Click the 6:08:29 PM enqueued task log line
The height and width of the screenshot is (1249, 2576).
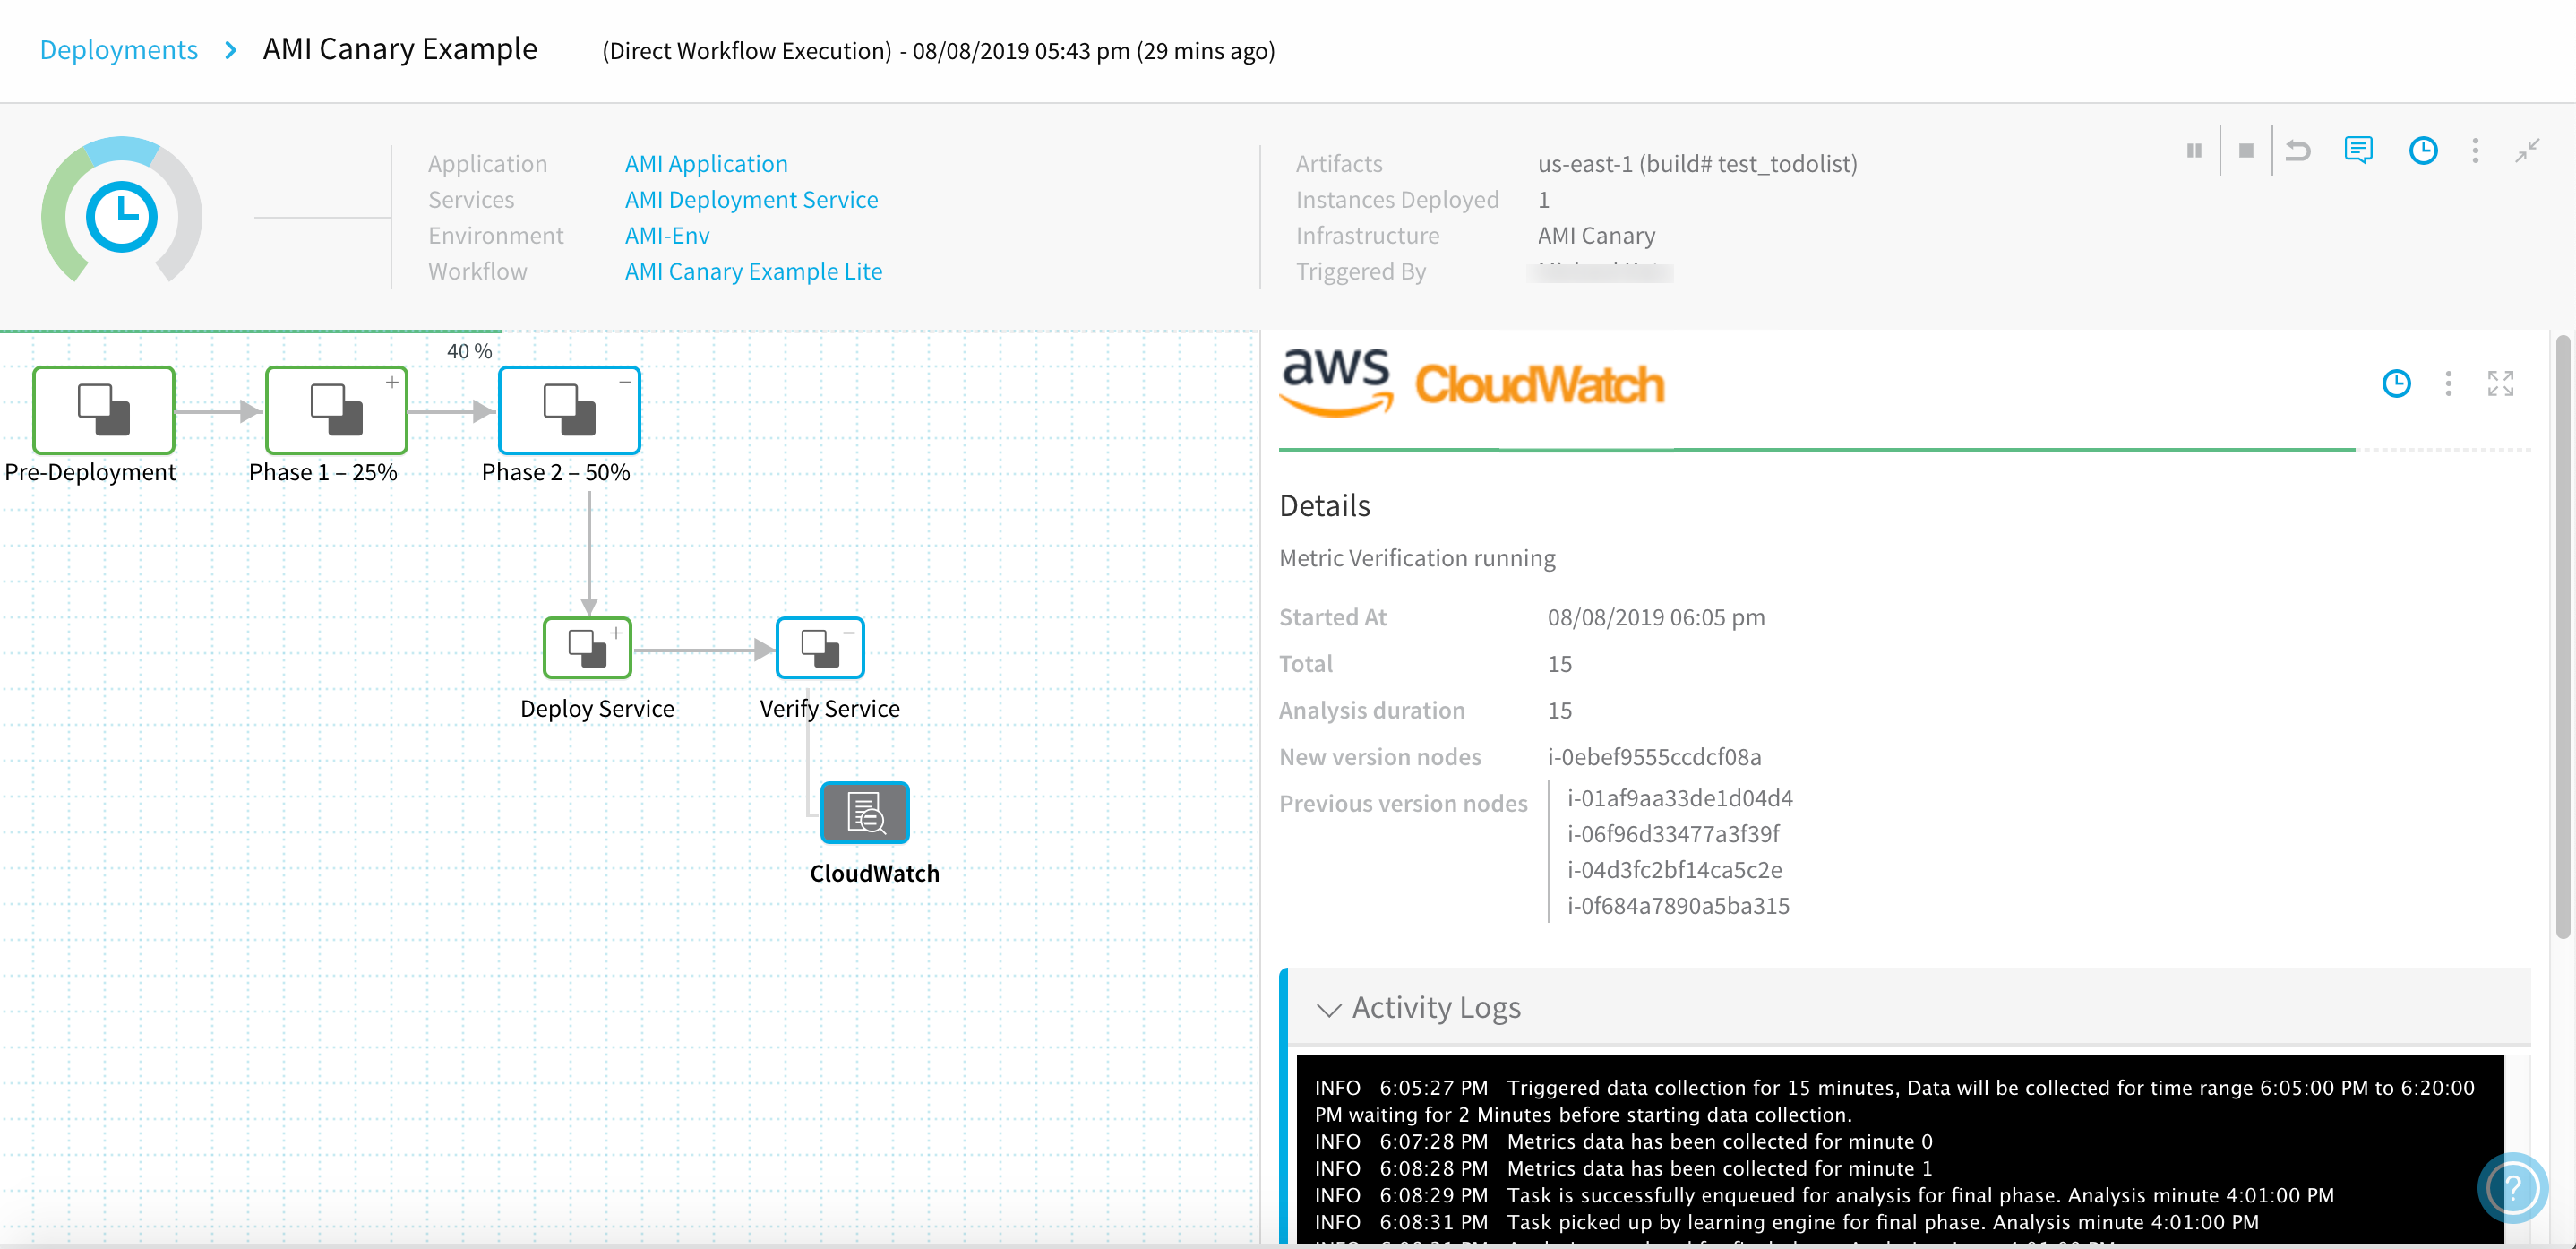[1824, 1195]
